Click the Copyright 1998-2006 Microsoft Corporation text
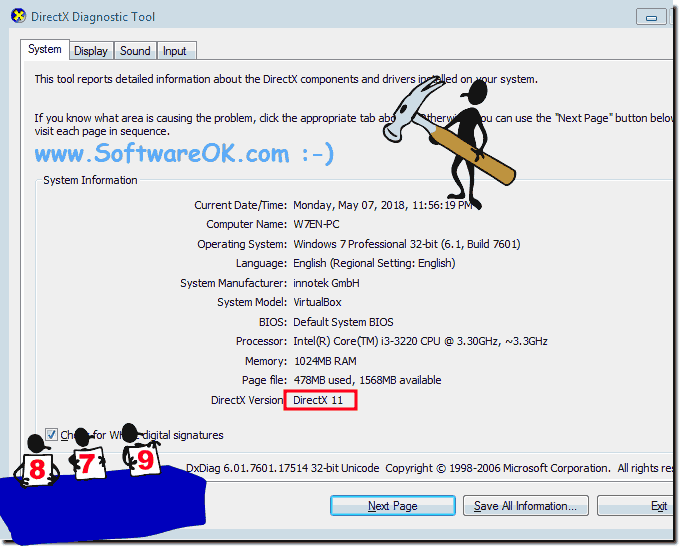 coord(497,468)
